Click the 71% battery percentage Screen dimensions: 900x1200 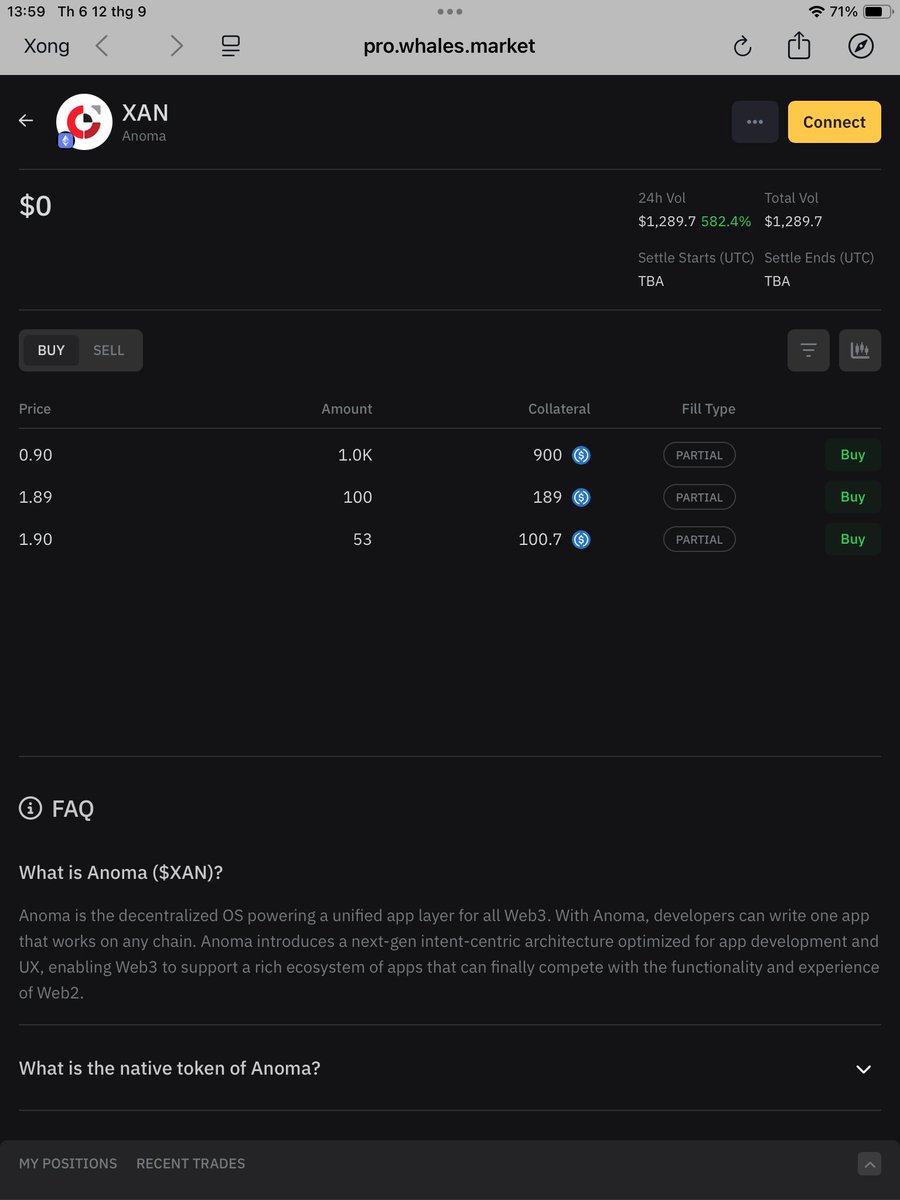click(843, 12)
